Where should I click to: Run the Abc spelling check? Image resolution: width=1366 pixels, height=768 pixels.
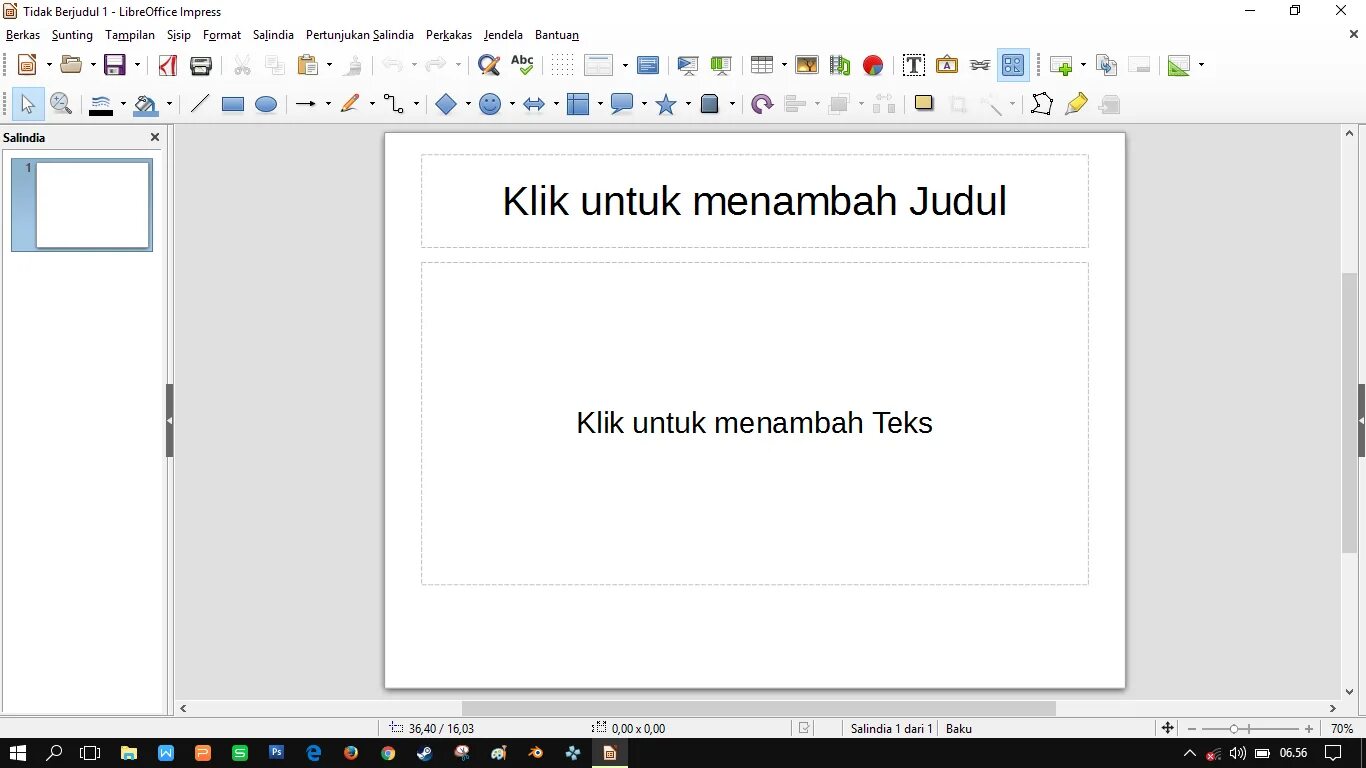[x=522, y=65]
